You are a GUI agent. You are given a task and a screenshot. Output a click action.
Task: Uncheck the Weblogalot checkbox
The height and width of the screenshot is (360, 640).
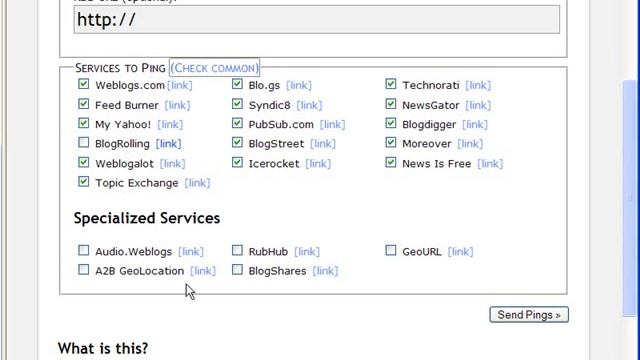point(84,162)
